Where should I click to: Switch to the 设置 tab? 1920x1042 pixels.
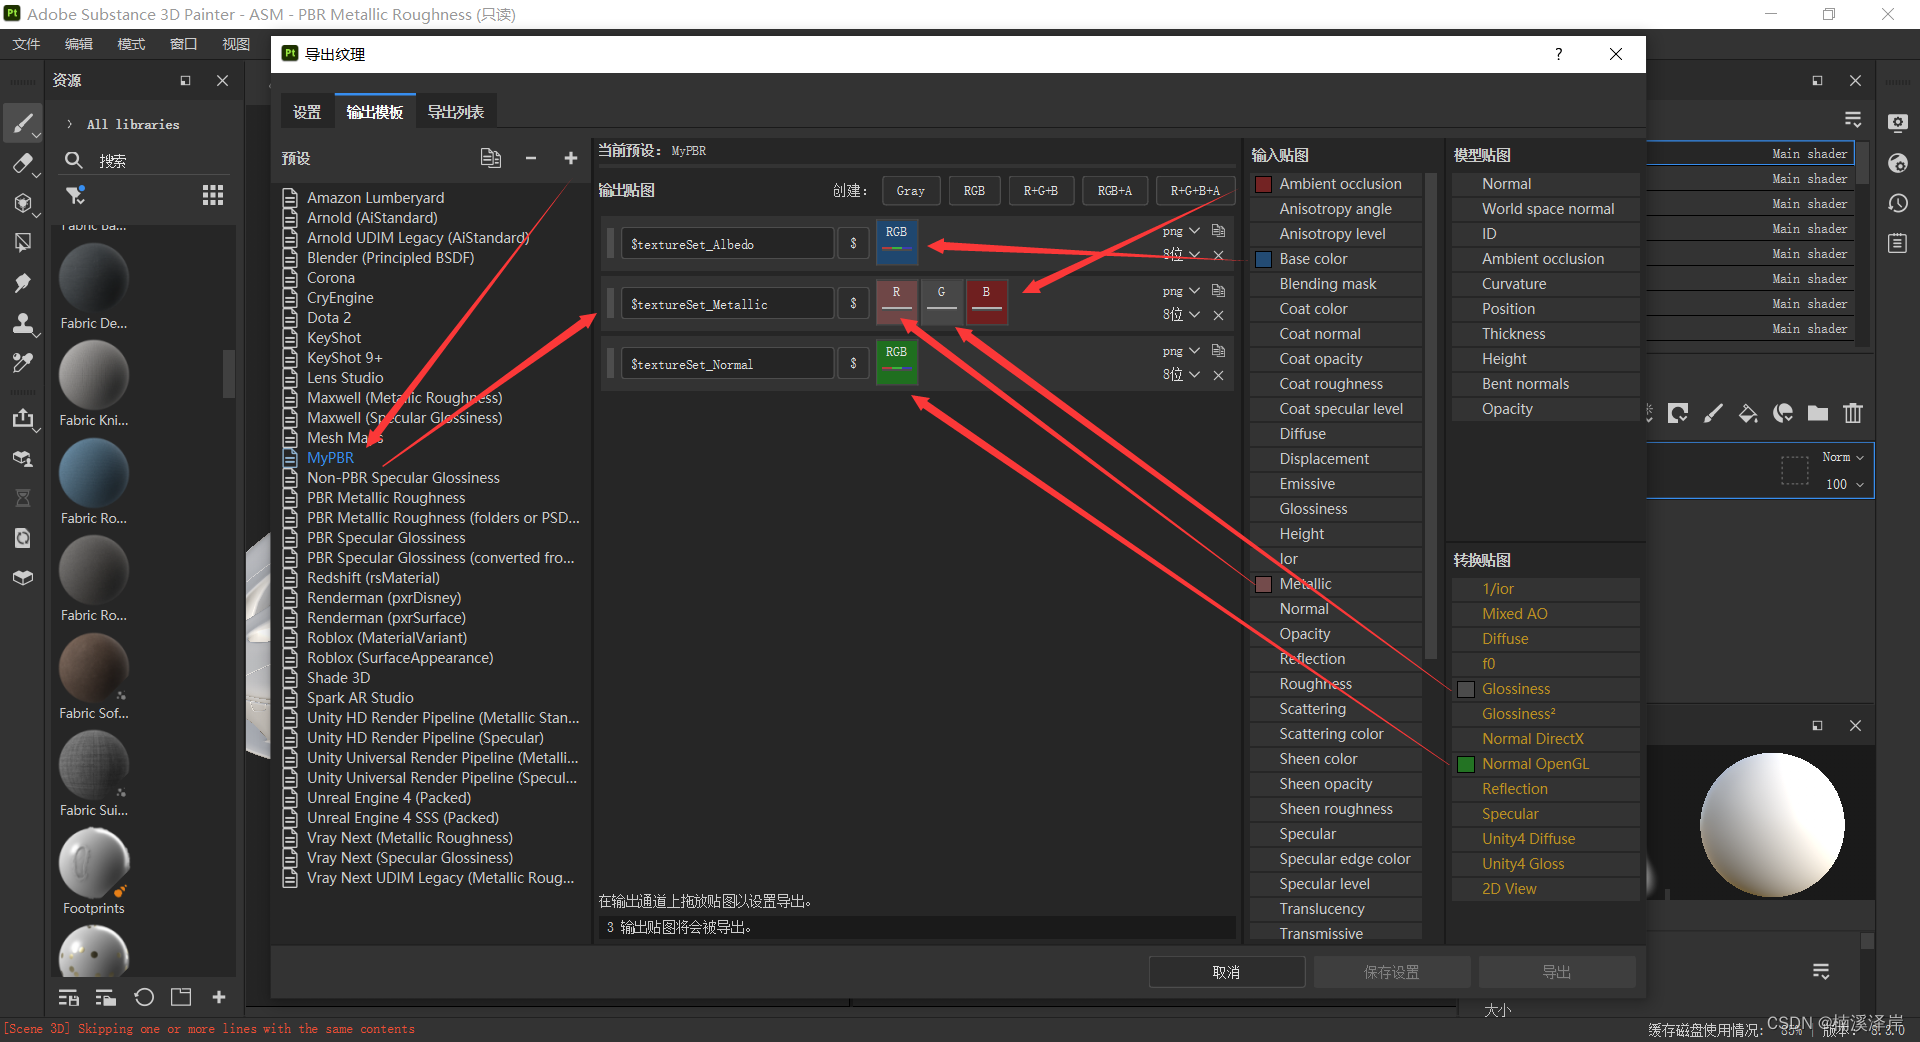307,112
